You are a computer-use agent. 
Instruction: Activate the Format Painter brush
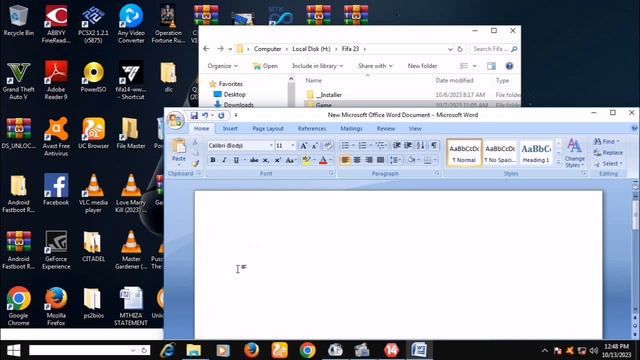[x=195, y=163]
